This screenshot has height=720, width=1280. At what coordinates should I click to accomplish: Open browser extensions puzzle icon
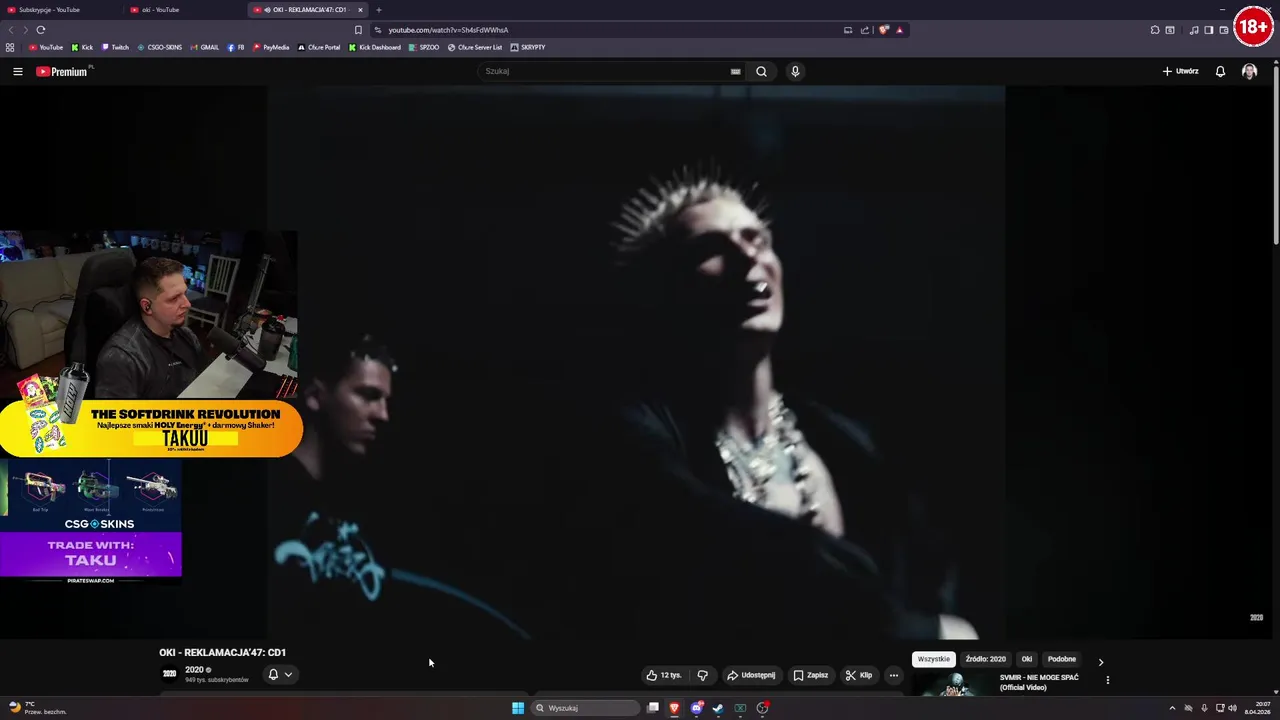[1155, 30]
